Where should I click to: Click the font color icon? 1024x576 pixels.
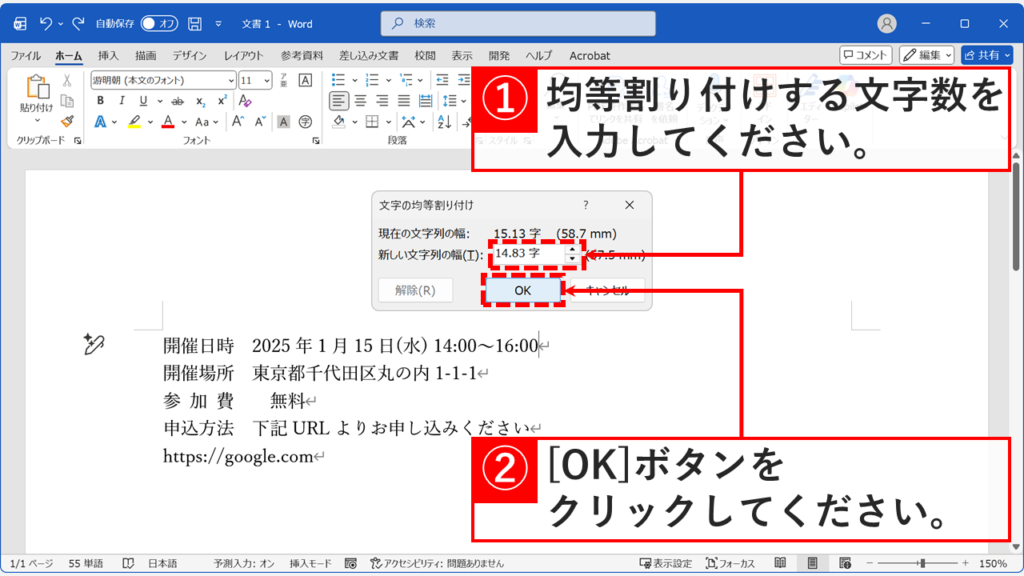[167, 121]
